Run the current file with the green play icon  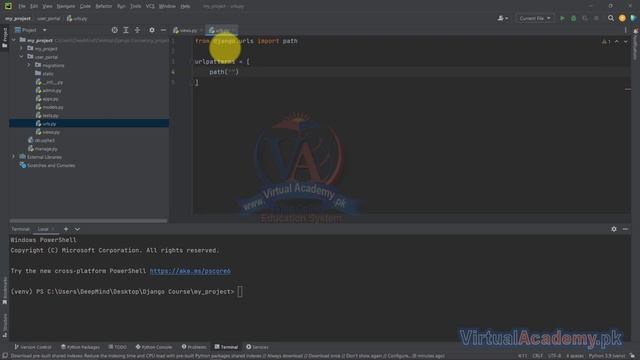click(x=562, y=18)
